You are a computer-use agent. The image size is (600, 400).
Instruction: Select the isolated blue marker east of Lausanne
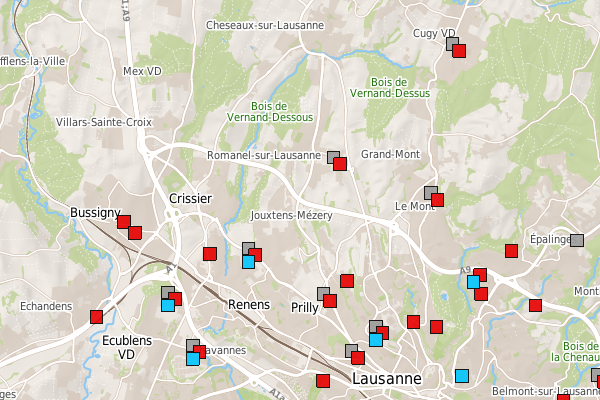pyautogui.click(x=462, y=376)
